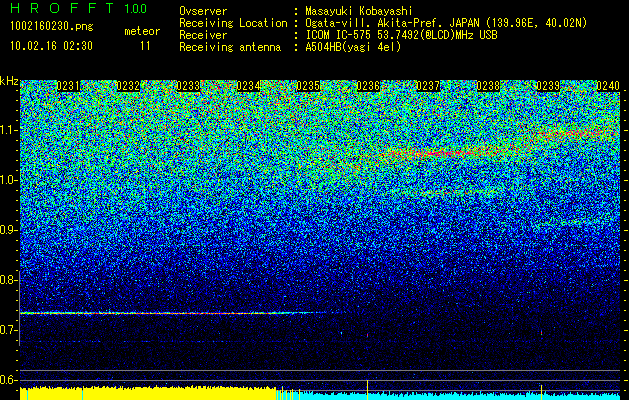The height and width of the screenshot is (400, 629).
Task: Click the cyan signal level bar at bottom
Action: 461,396
